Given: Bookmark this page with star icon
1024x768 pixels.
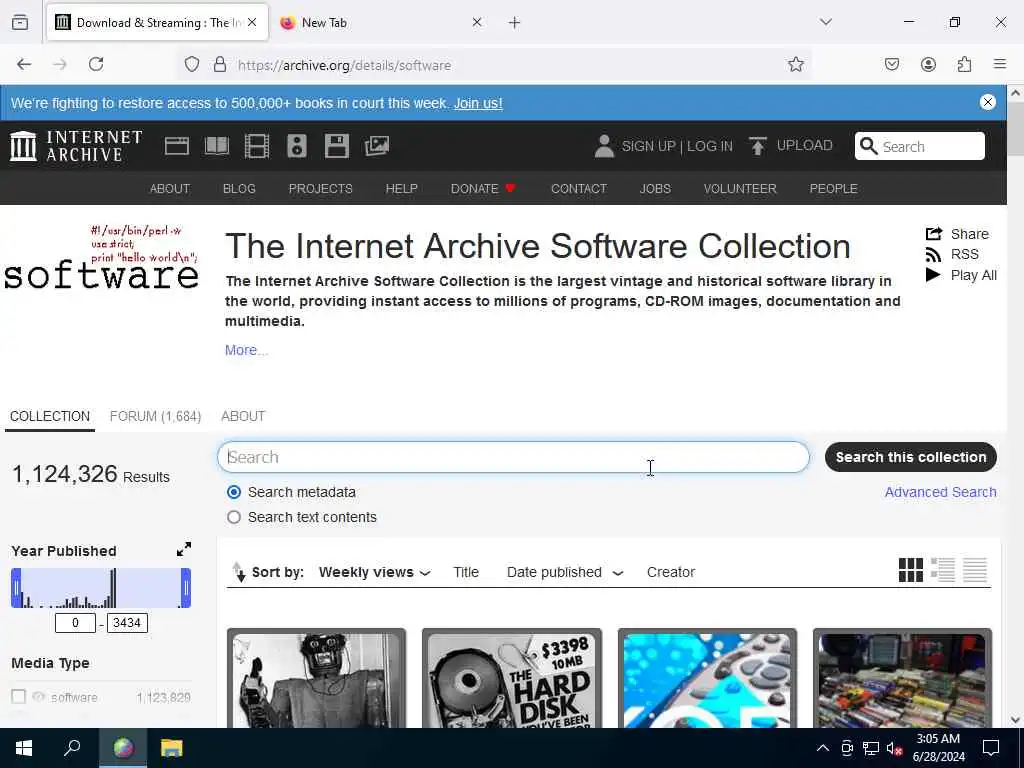Looking at the screenshot, I should click(795, 64).
